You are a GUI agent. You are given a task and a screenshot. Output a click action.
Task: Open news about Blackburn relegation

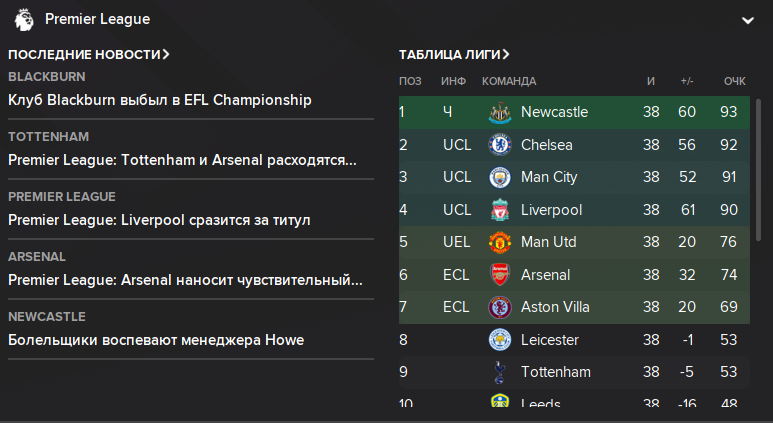160,100
